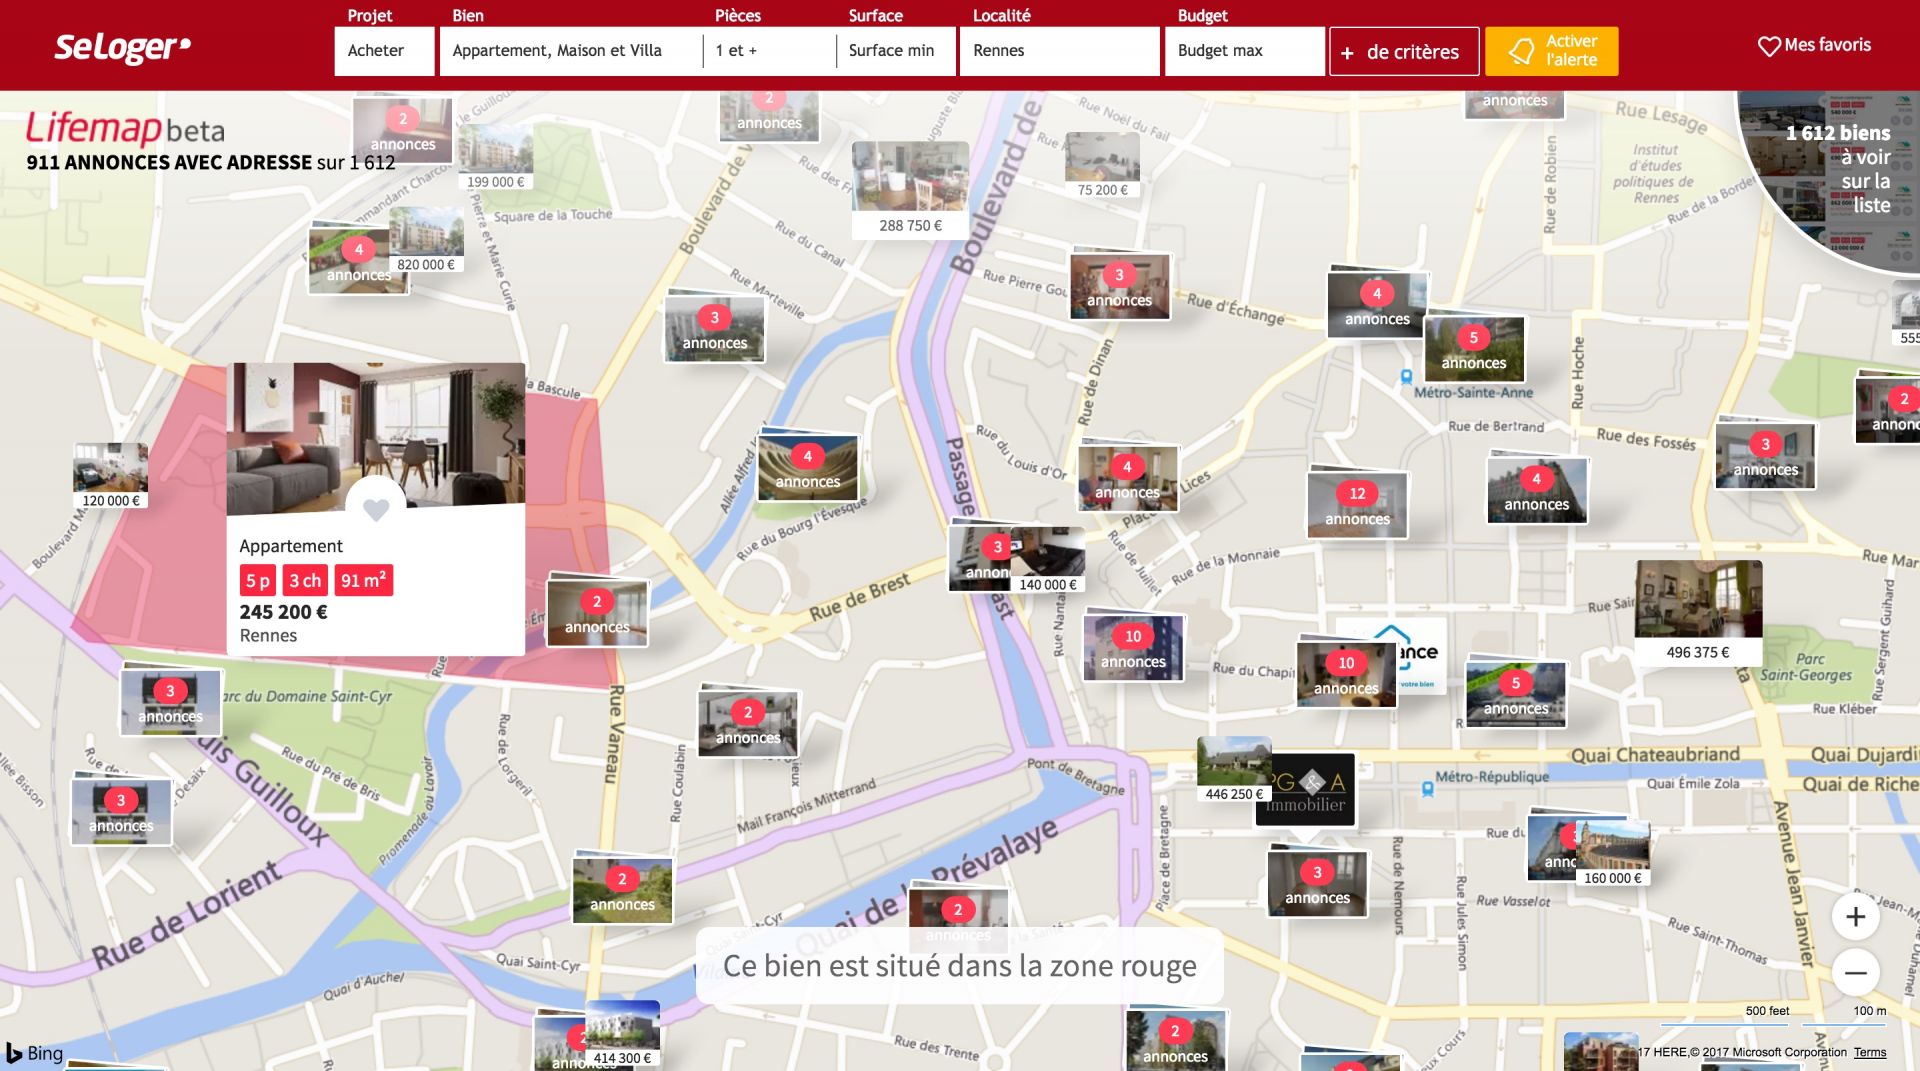Open the 199 000 € listing marker
Screen dimensions: 1920x1071
[495, 158]
